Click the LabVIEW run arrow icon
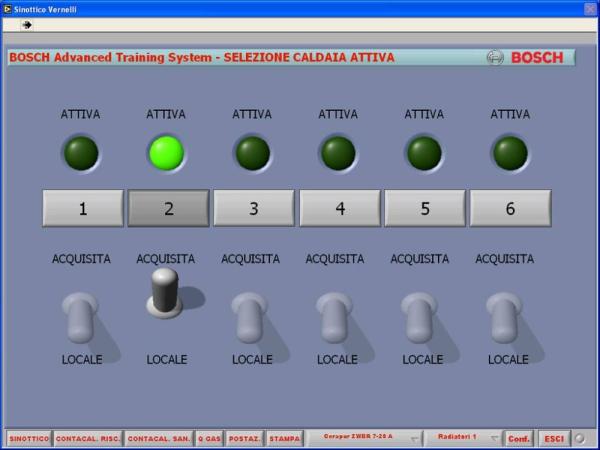The image size is (600, 450). pos(27,25)
